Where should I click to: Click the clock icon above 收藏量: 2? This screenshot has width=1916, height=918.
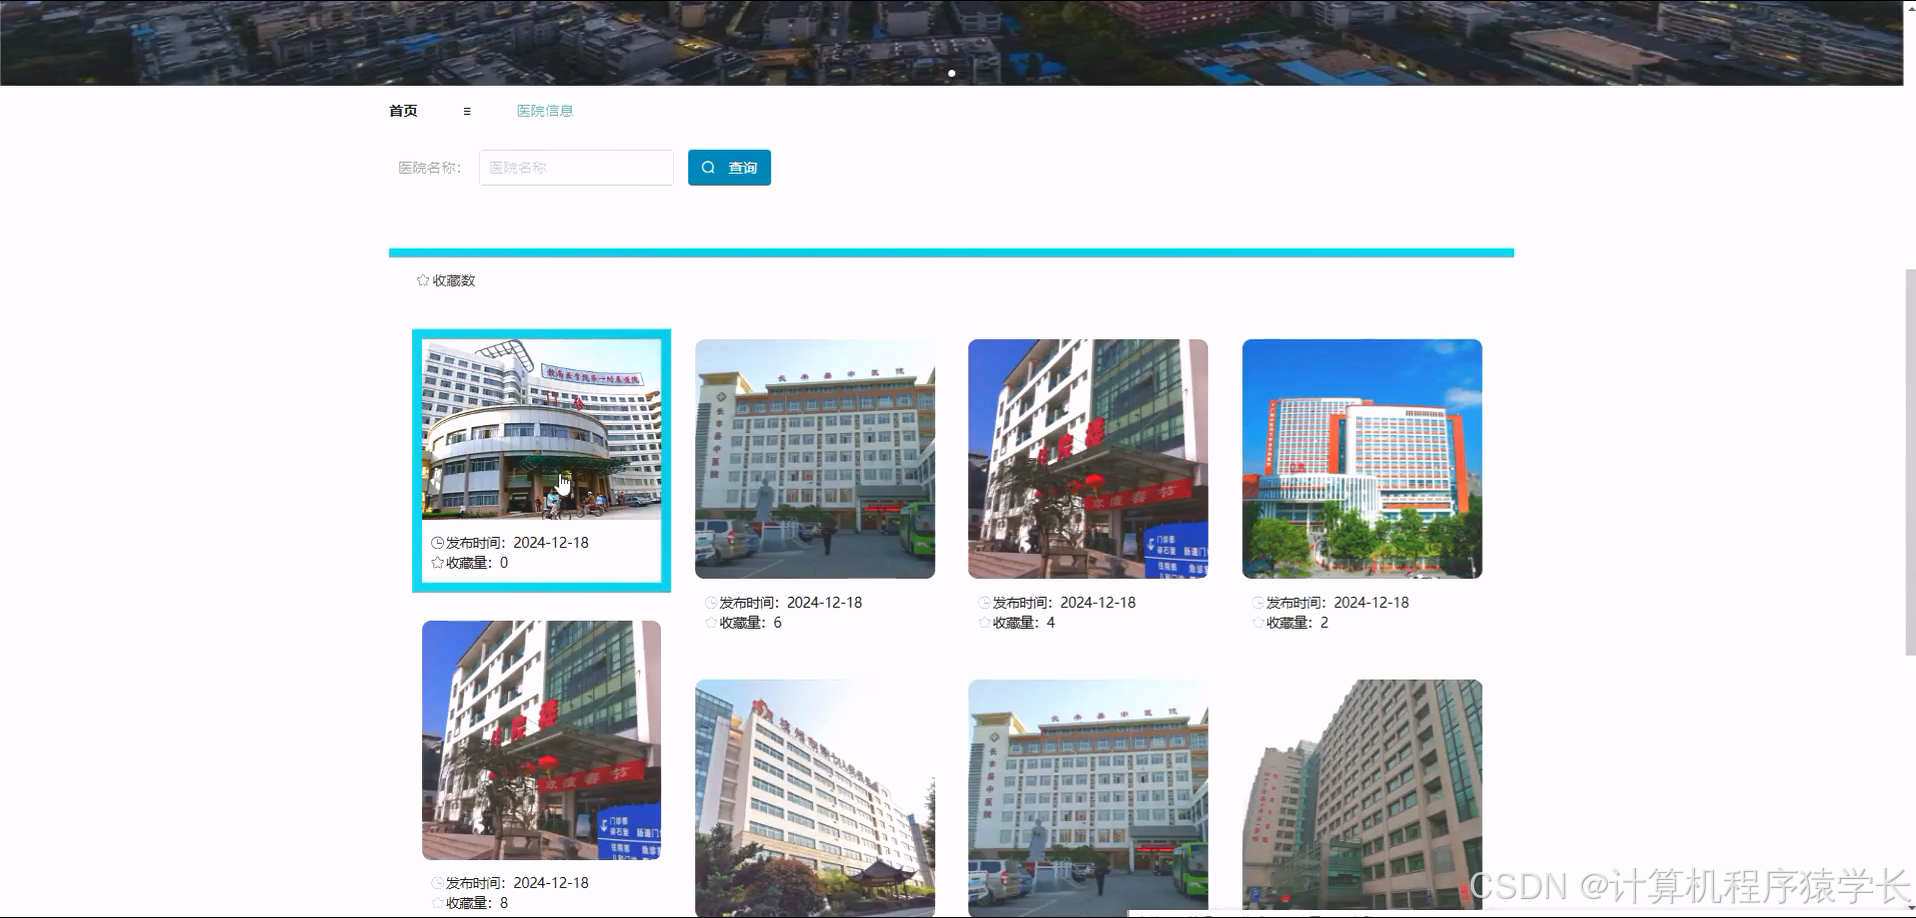point(1258,603)
